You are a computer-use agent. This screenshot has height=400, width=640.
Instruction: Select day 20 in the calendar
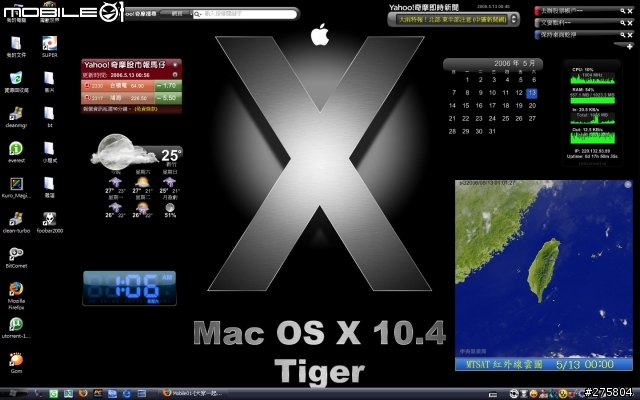point(532,106)
